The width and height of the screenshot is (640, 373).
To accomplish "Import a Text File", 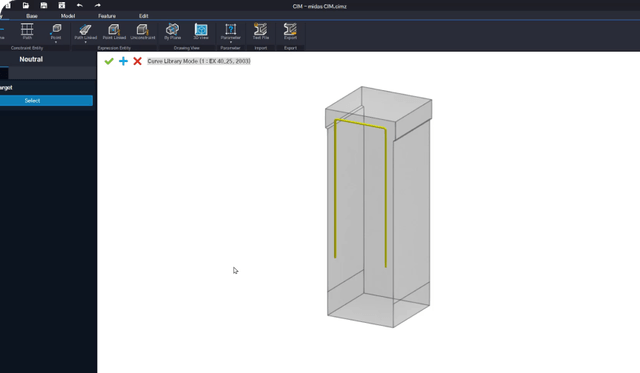I will 260,31.
